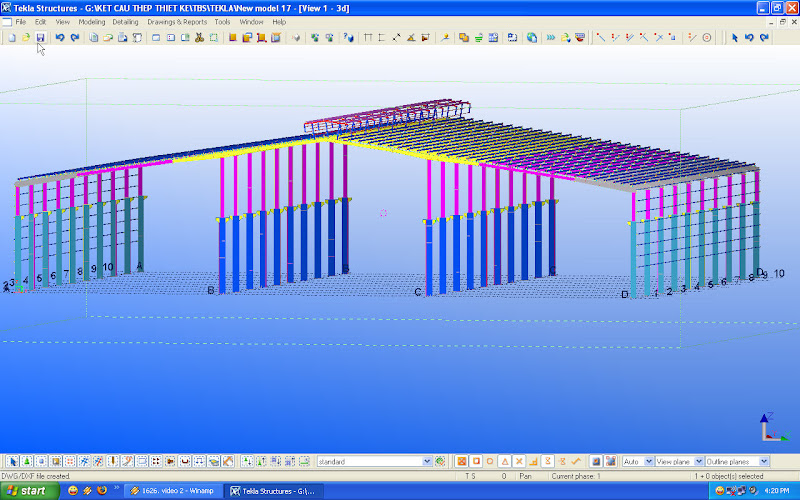The width and height of the screenshot is (800, 500).
Task: Click the Save model icon
Action: click(40, 38)
